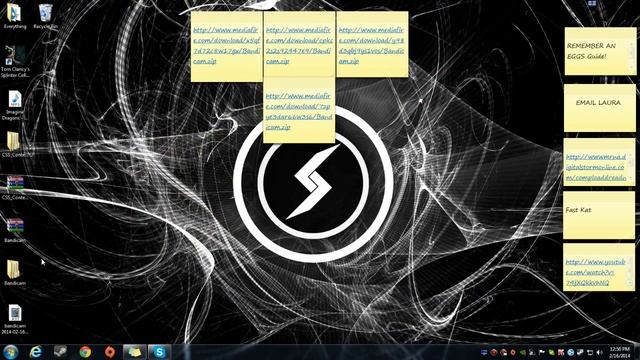640x360 pixels.
Task: Select Tom Clancy's Splinter Cell shortcut
Action: (15, 61)
